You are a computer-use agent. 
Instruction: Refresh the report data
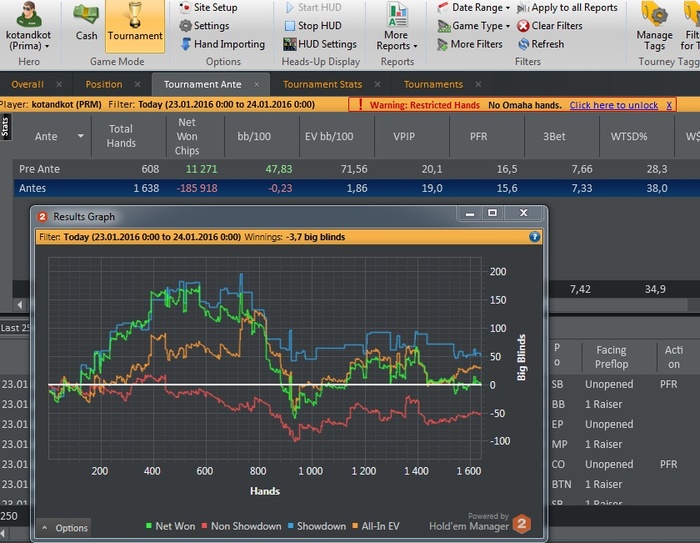coord(541,44)
